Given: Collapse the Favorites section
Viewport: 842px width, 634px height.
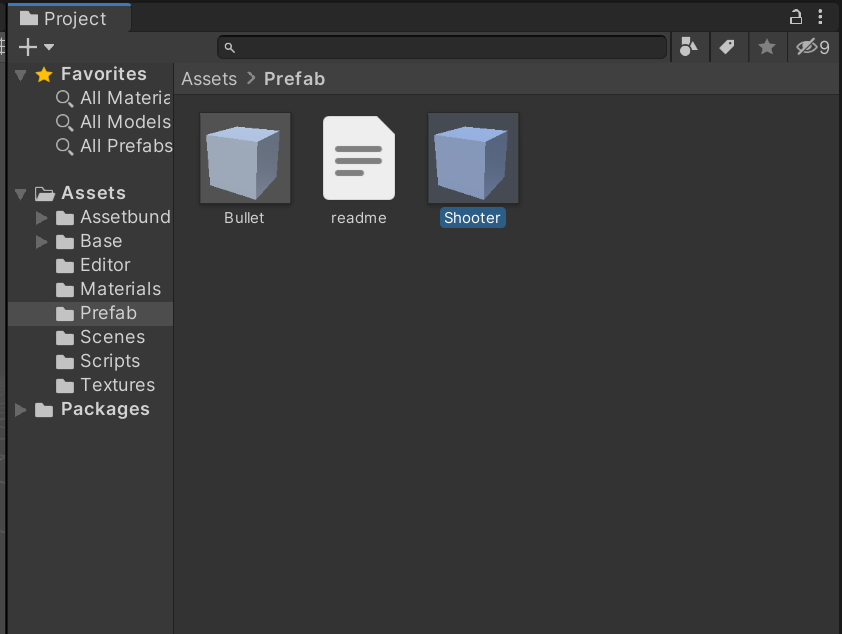Looking at the screenshot, I should [x=21, y=75].
